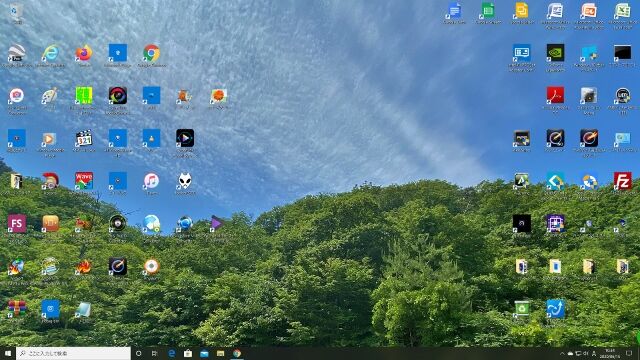
Task: Open the WinRAR stacked books icon
Action: click(x=16, y=309)
